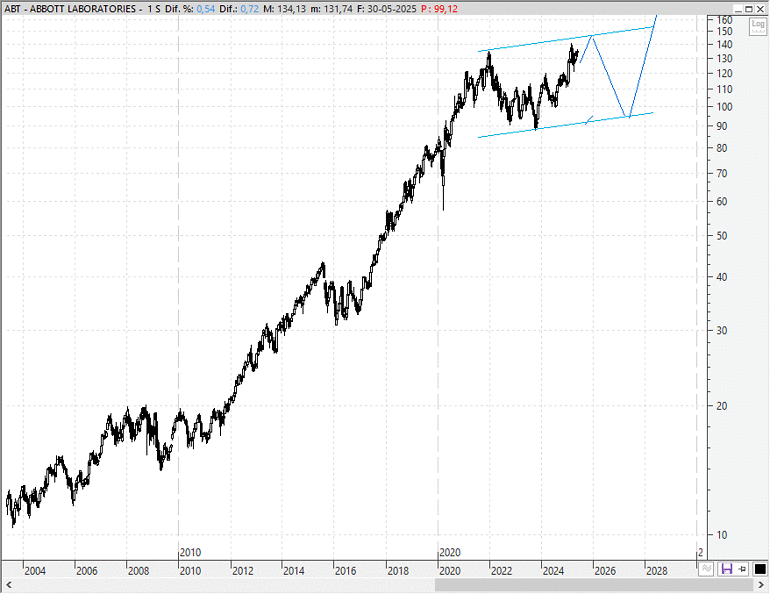Screen dimensions: 770x594
Task: Click the 110 price axis label
Action: tap(724, 89)
